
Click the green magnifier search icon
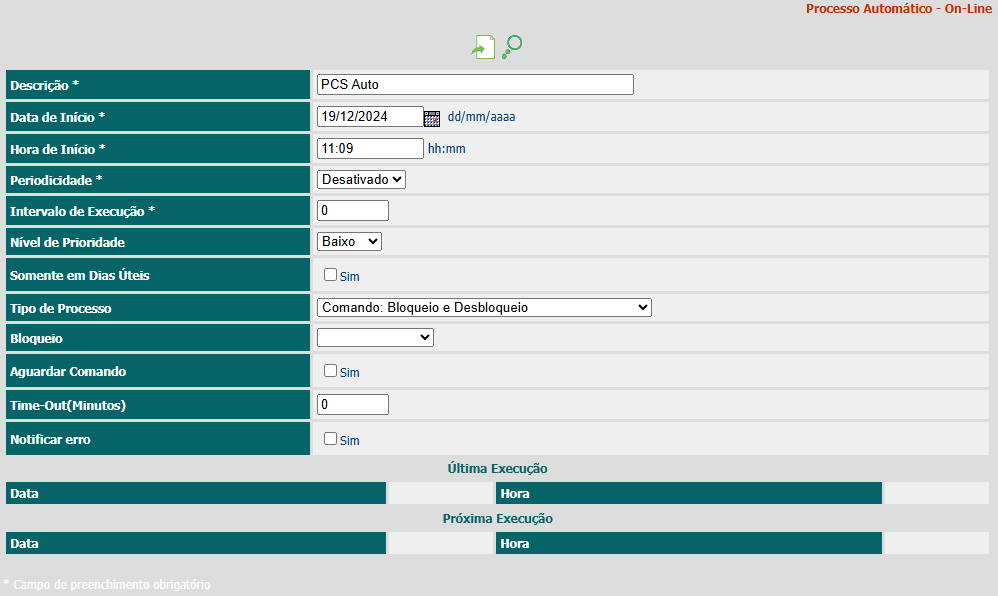pyautogui.click(x=512, y=47)
